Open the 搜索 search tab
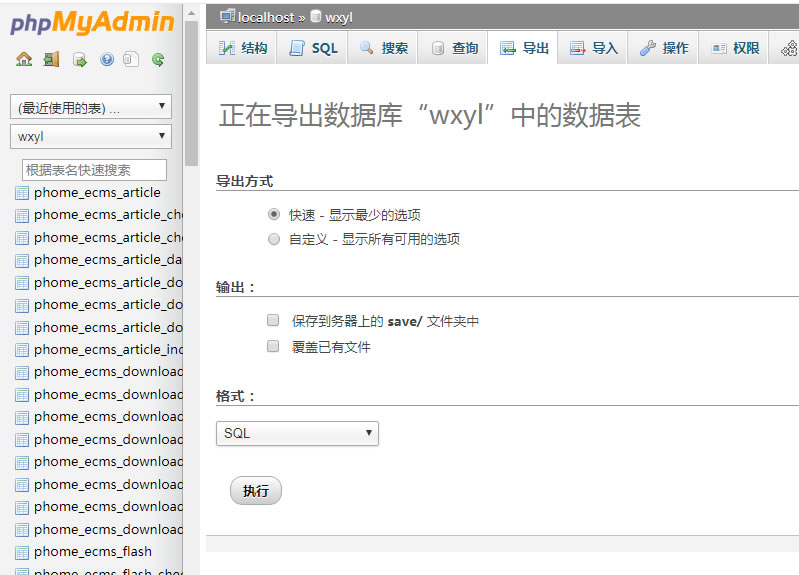799x575 pixels. point(382,48)
